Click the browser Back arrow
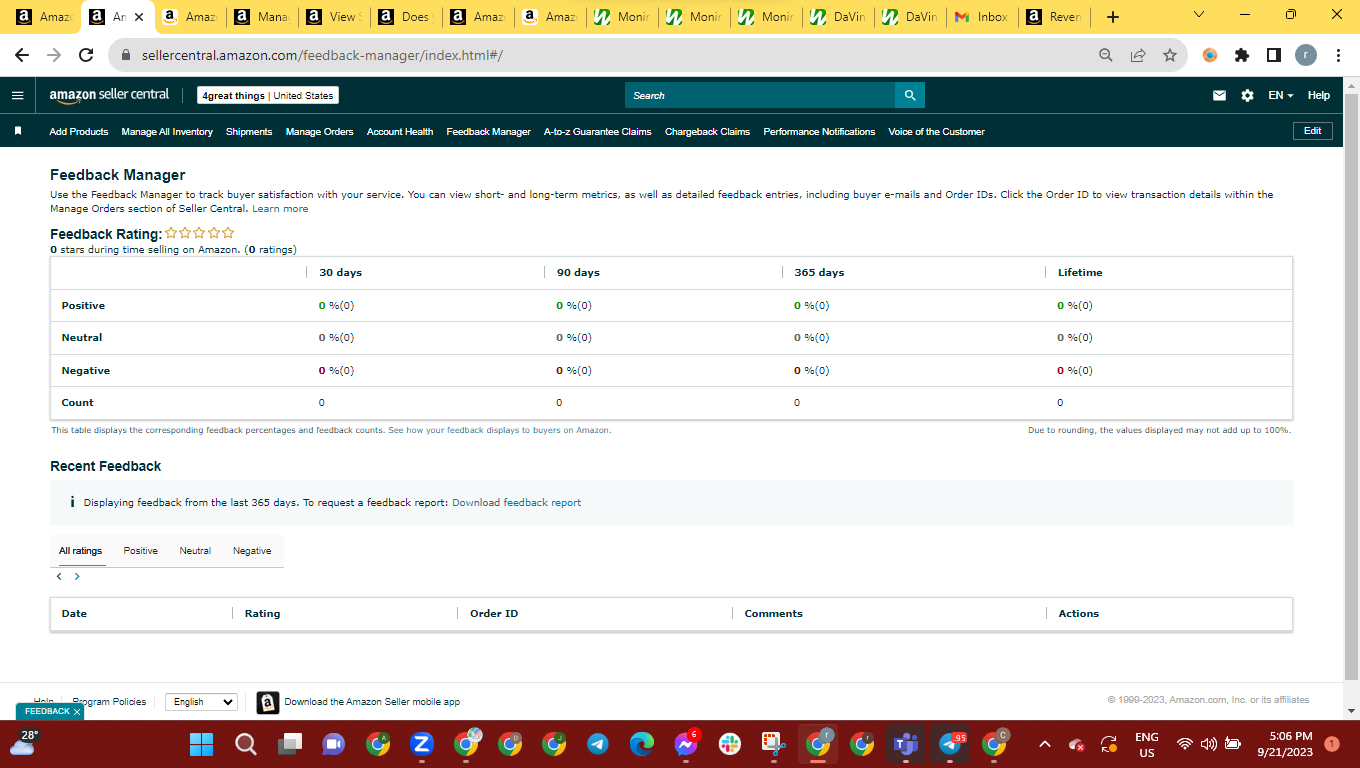The width and height of the screenshot is (1360, 768). coord(22,55)
